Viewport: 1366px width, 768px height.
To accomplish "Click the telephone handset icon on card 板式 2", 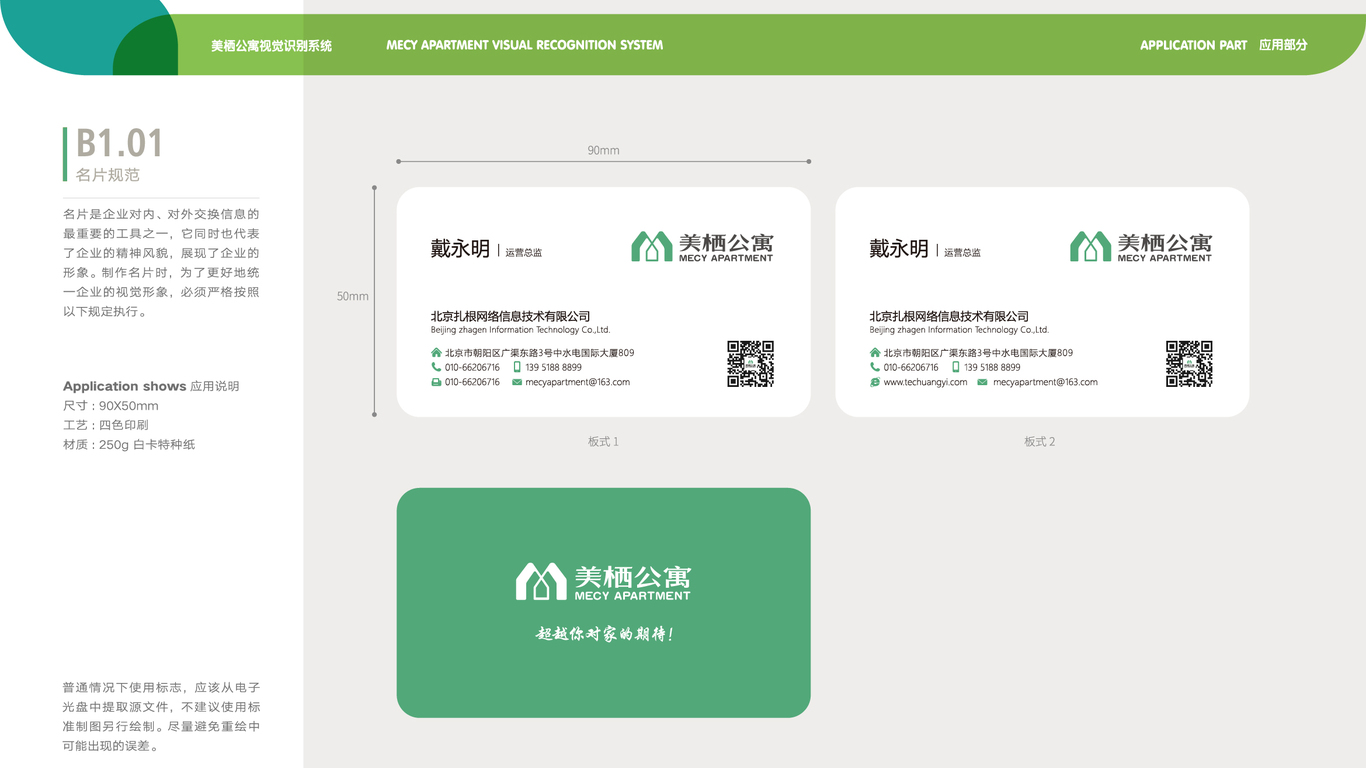I will click(x=875, y=367).
